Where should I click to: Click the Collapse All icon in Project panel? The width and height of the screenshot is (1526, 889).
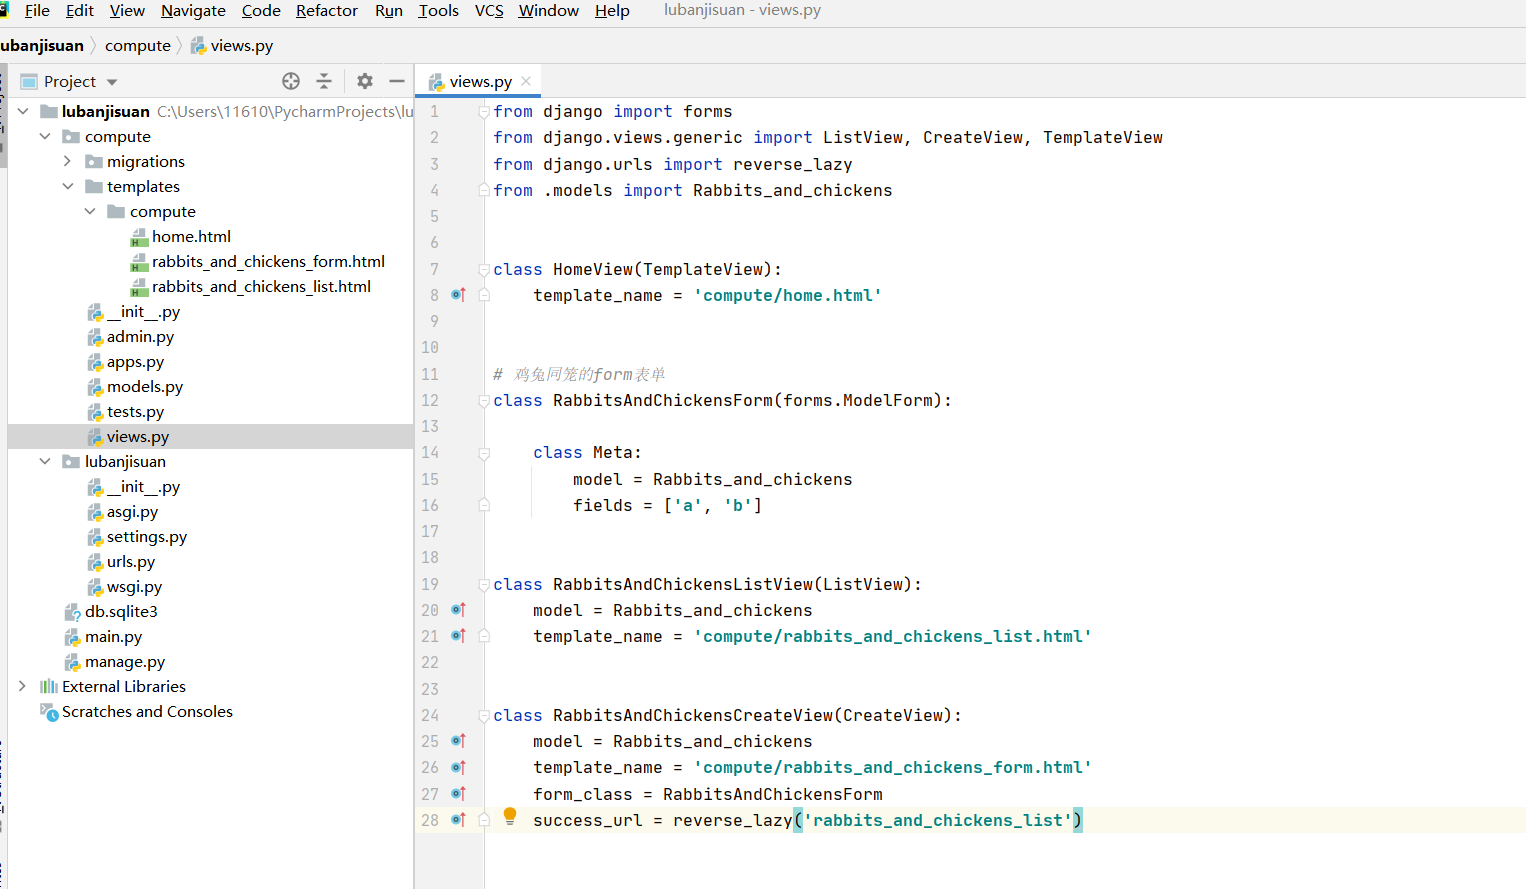click(324, 81)
